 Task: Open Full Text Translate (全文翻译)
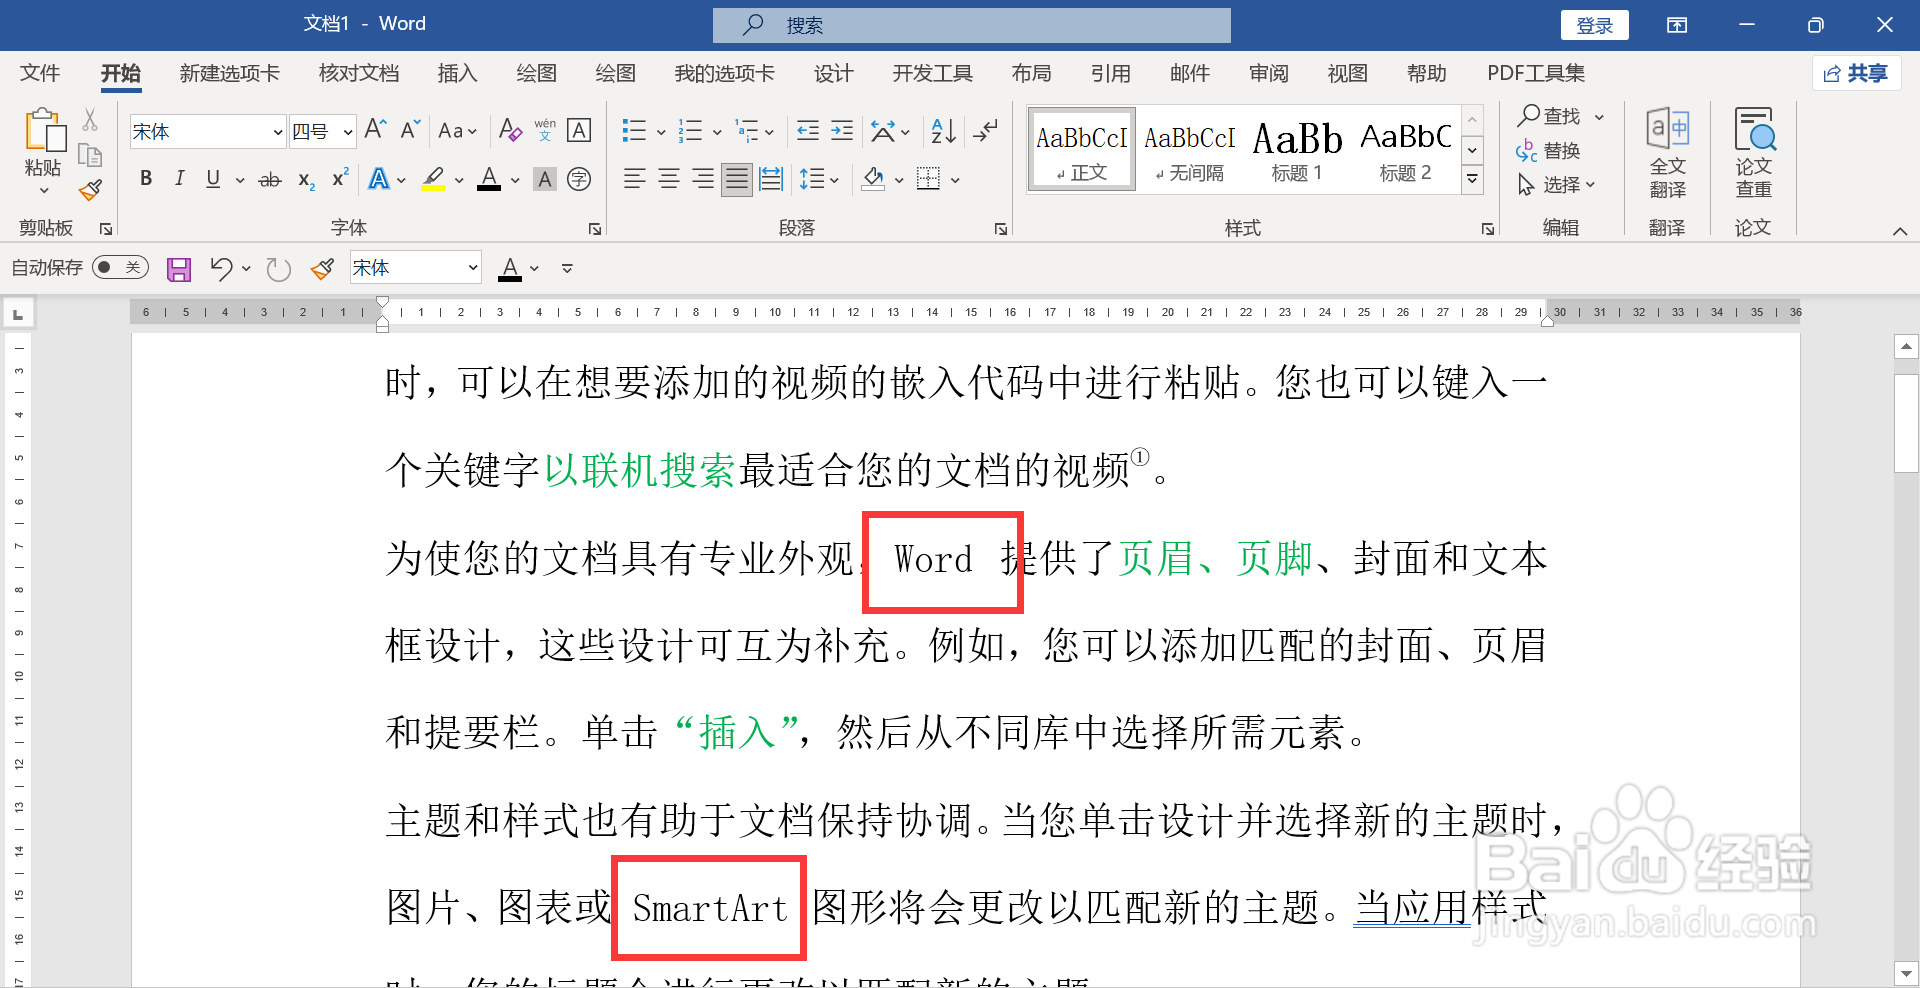pyautogui.click(x=1668, y=153)
